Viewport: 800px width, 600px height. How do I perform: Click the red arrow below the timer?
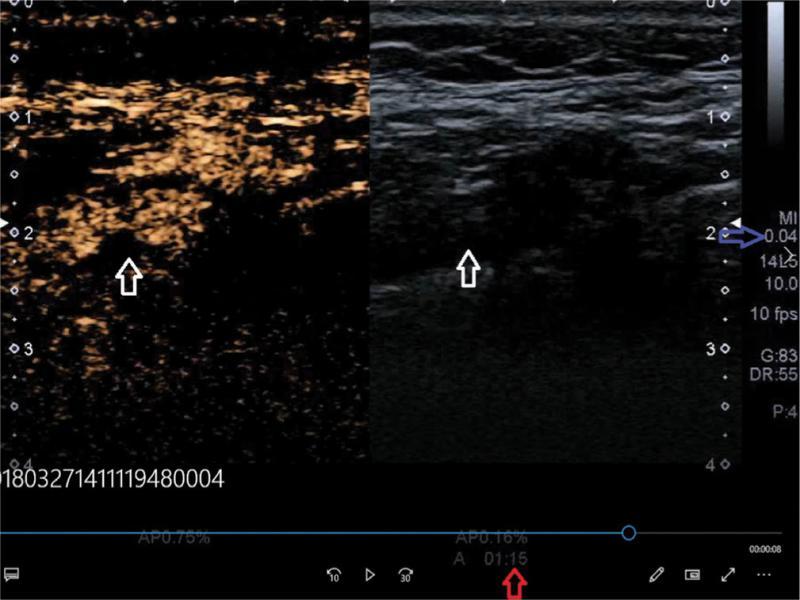point(516,581)
